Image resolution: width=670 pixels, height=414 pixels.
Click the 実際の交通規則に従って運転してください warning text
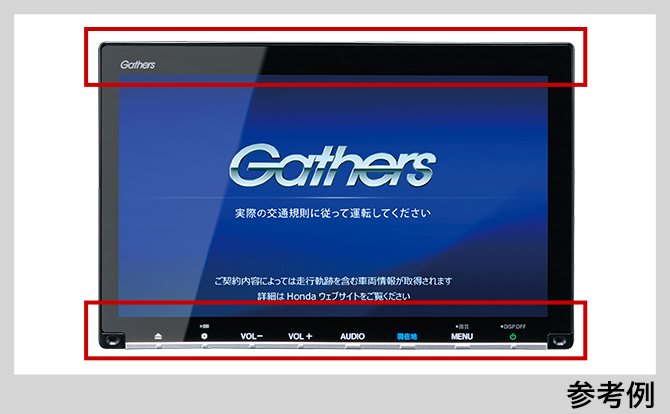click(333, 214)
